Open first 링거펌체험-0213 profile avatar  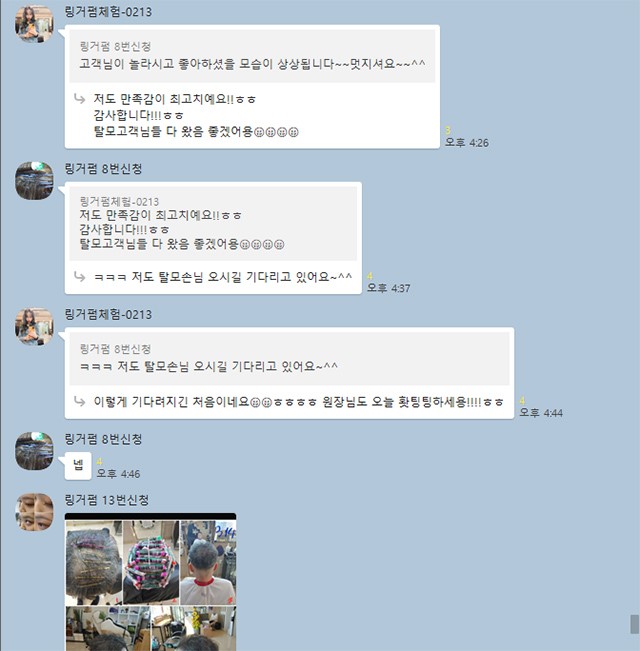[34, 24]
